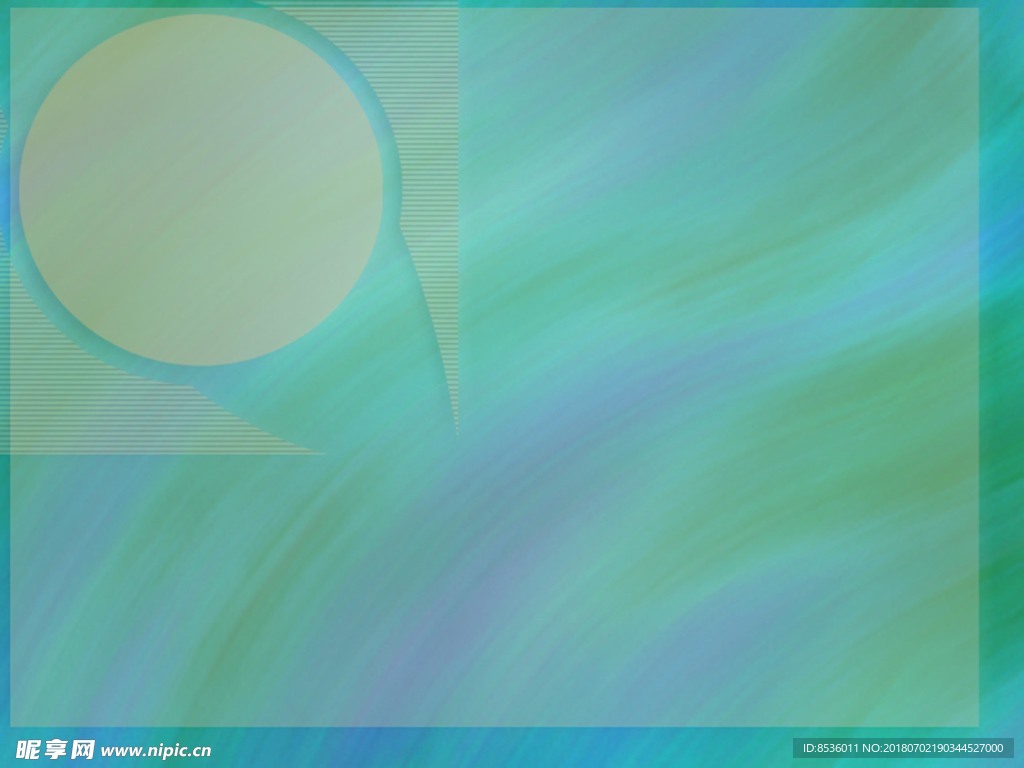
Task: Click top-right corner of the translucent panel
Action: click(976, 10)
